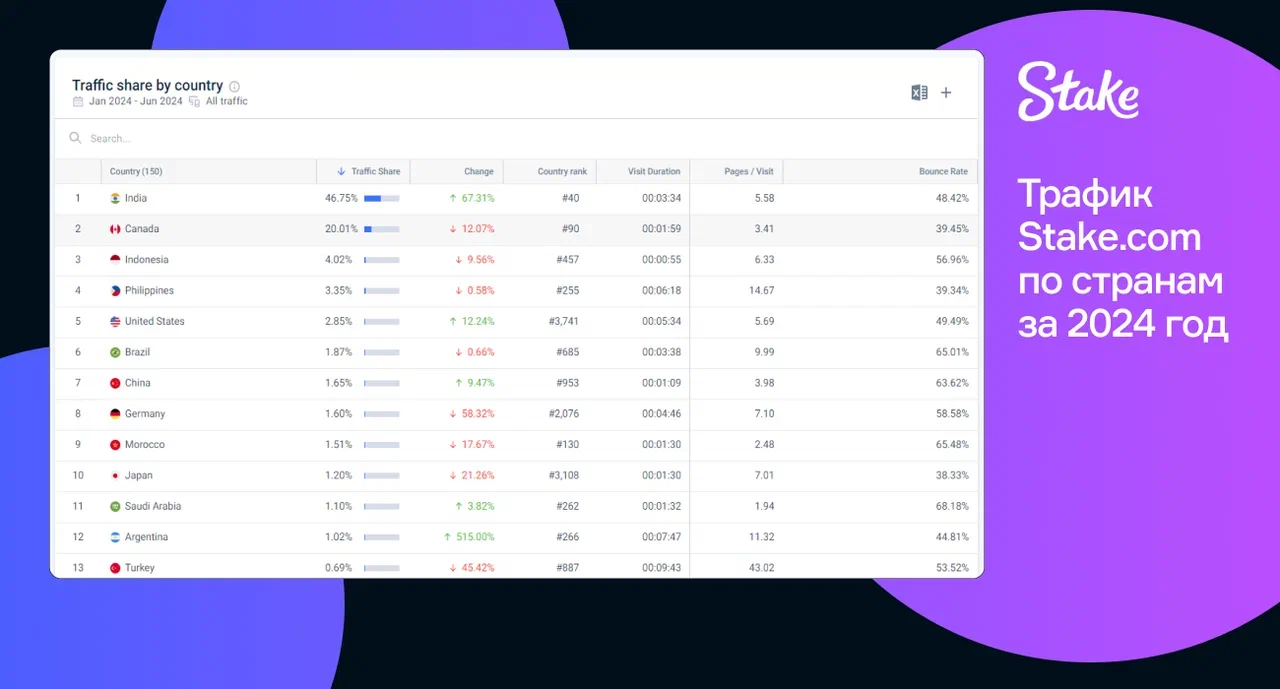This screenshot has width=1280, height=689.
Task: Export the table to Excel
Action: [919, 93]
